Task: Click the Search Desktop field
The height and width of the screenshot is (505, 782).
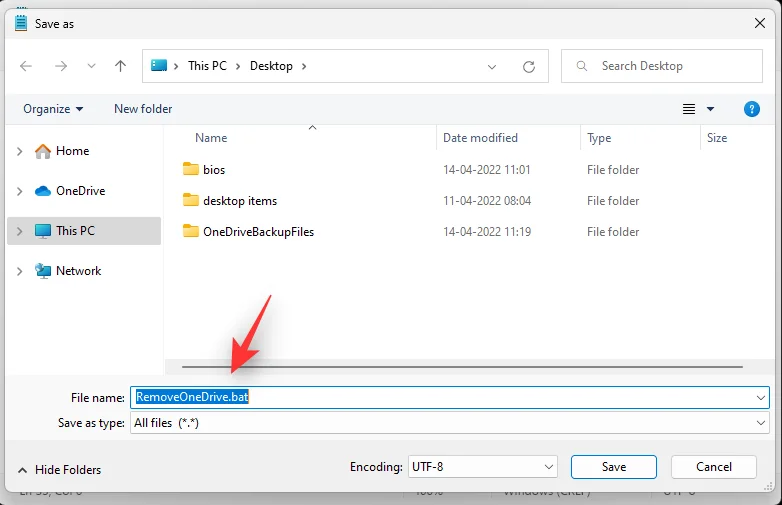Action: point(661,66)
